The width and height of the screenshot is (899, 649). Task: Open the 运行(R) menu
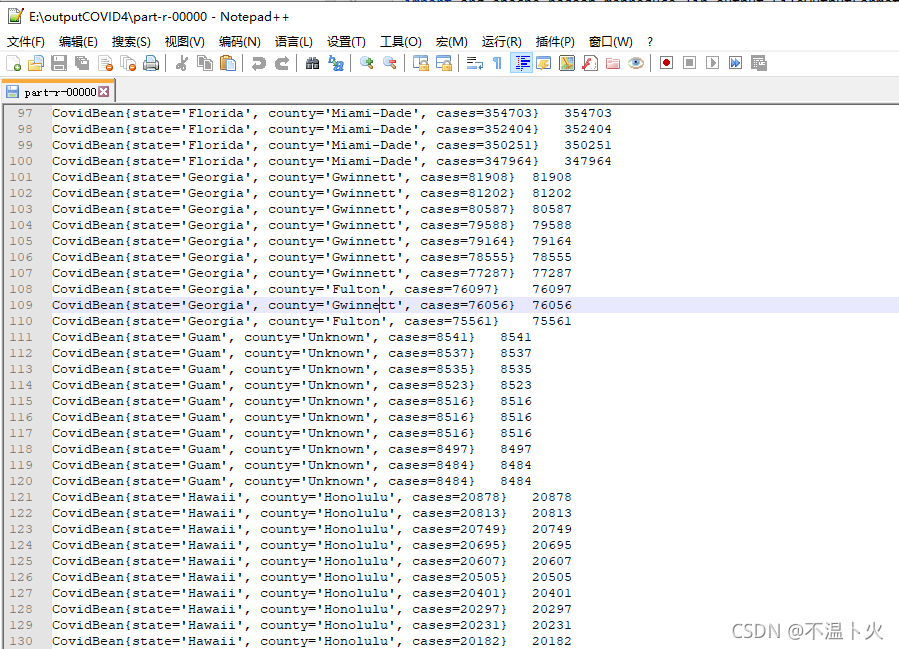502,42
